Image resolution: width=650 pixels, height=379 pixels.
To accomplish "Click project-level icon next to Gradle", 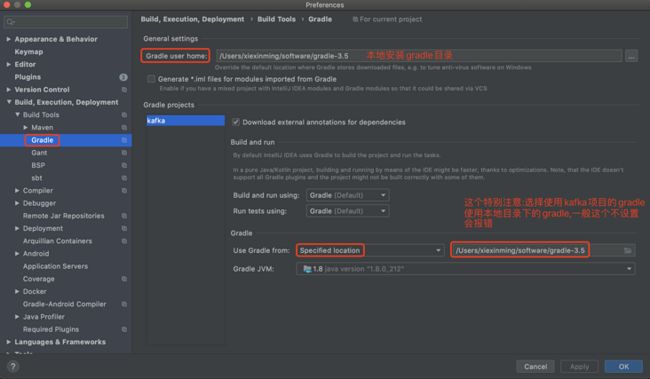I will [x=124, y=140].
